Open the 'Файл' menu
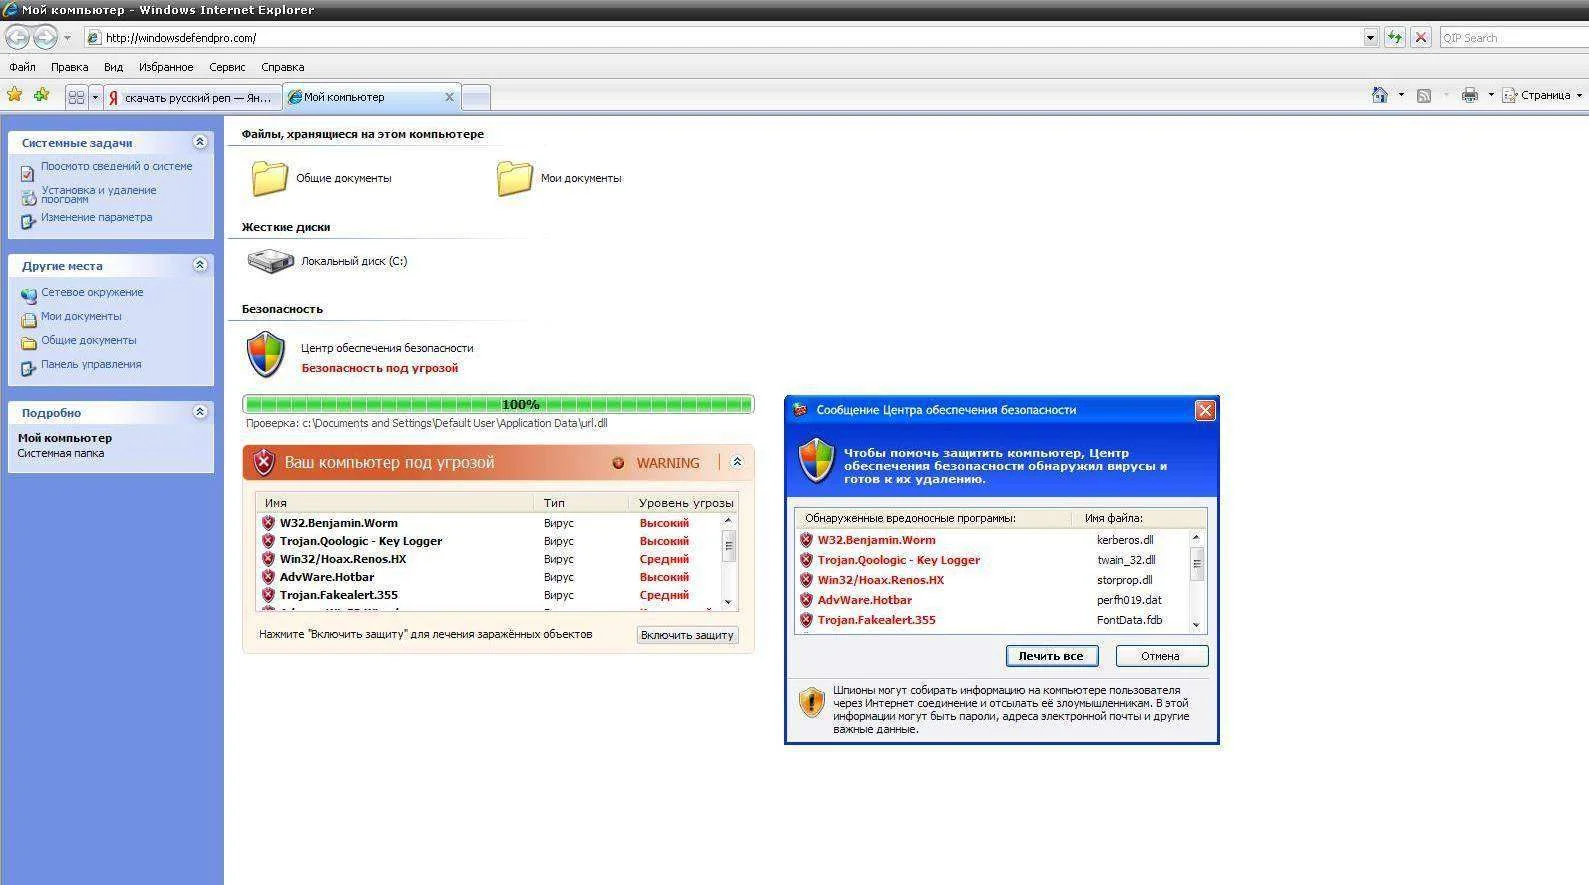This screenshot has height=885, width=1589. (22, 67)
